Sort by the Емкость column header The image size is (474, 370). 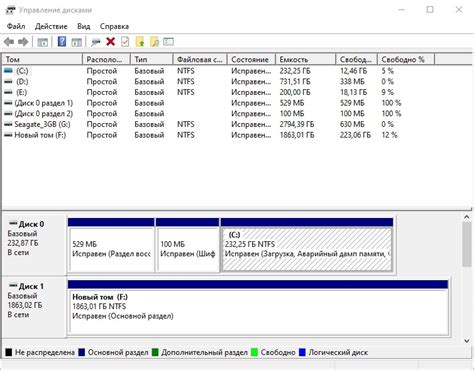tap(305, 59)
